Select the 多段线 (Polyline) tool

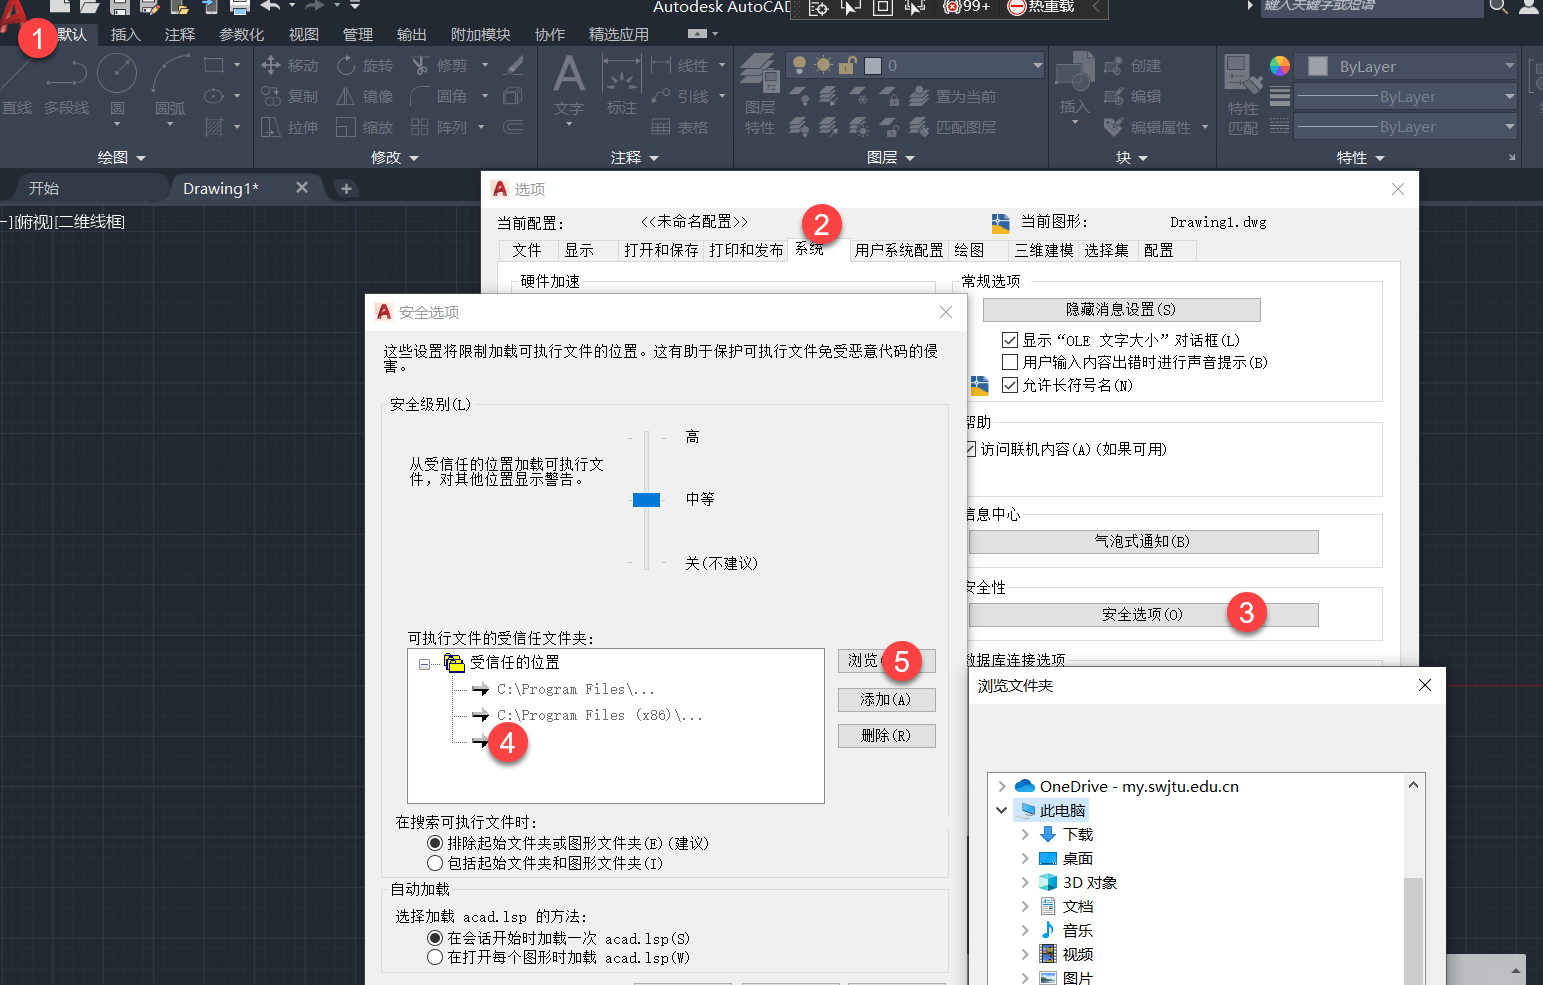tap(67, 84)
